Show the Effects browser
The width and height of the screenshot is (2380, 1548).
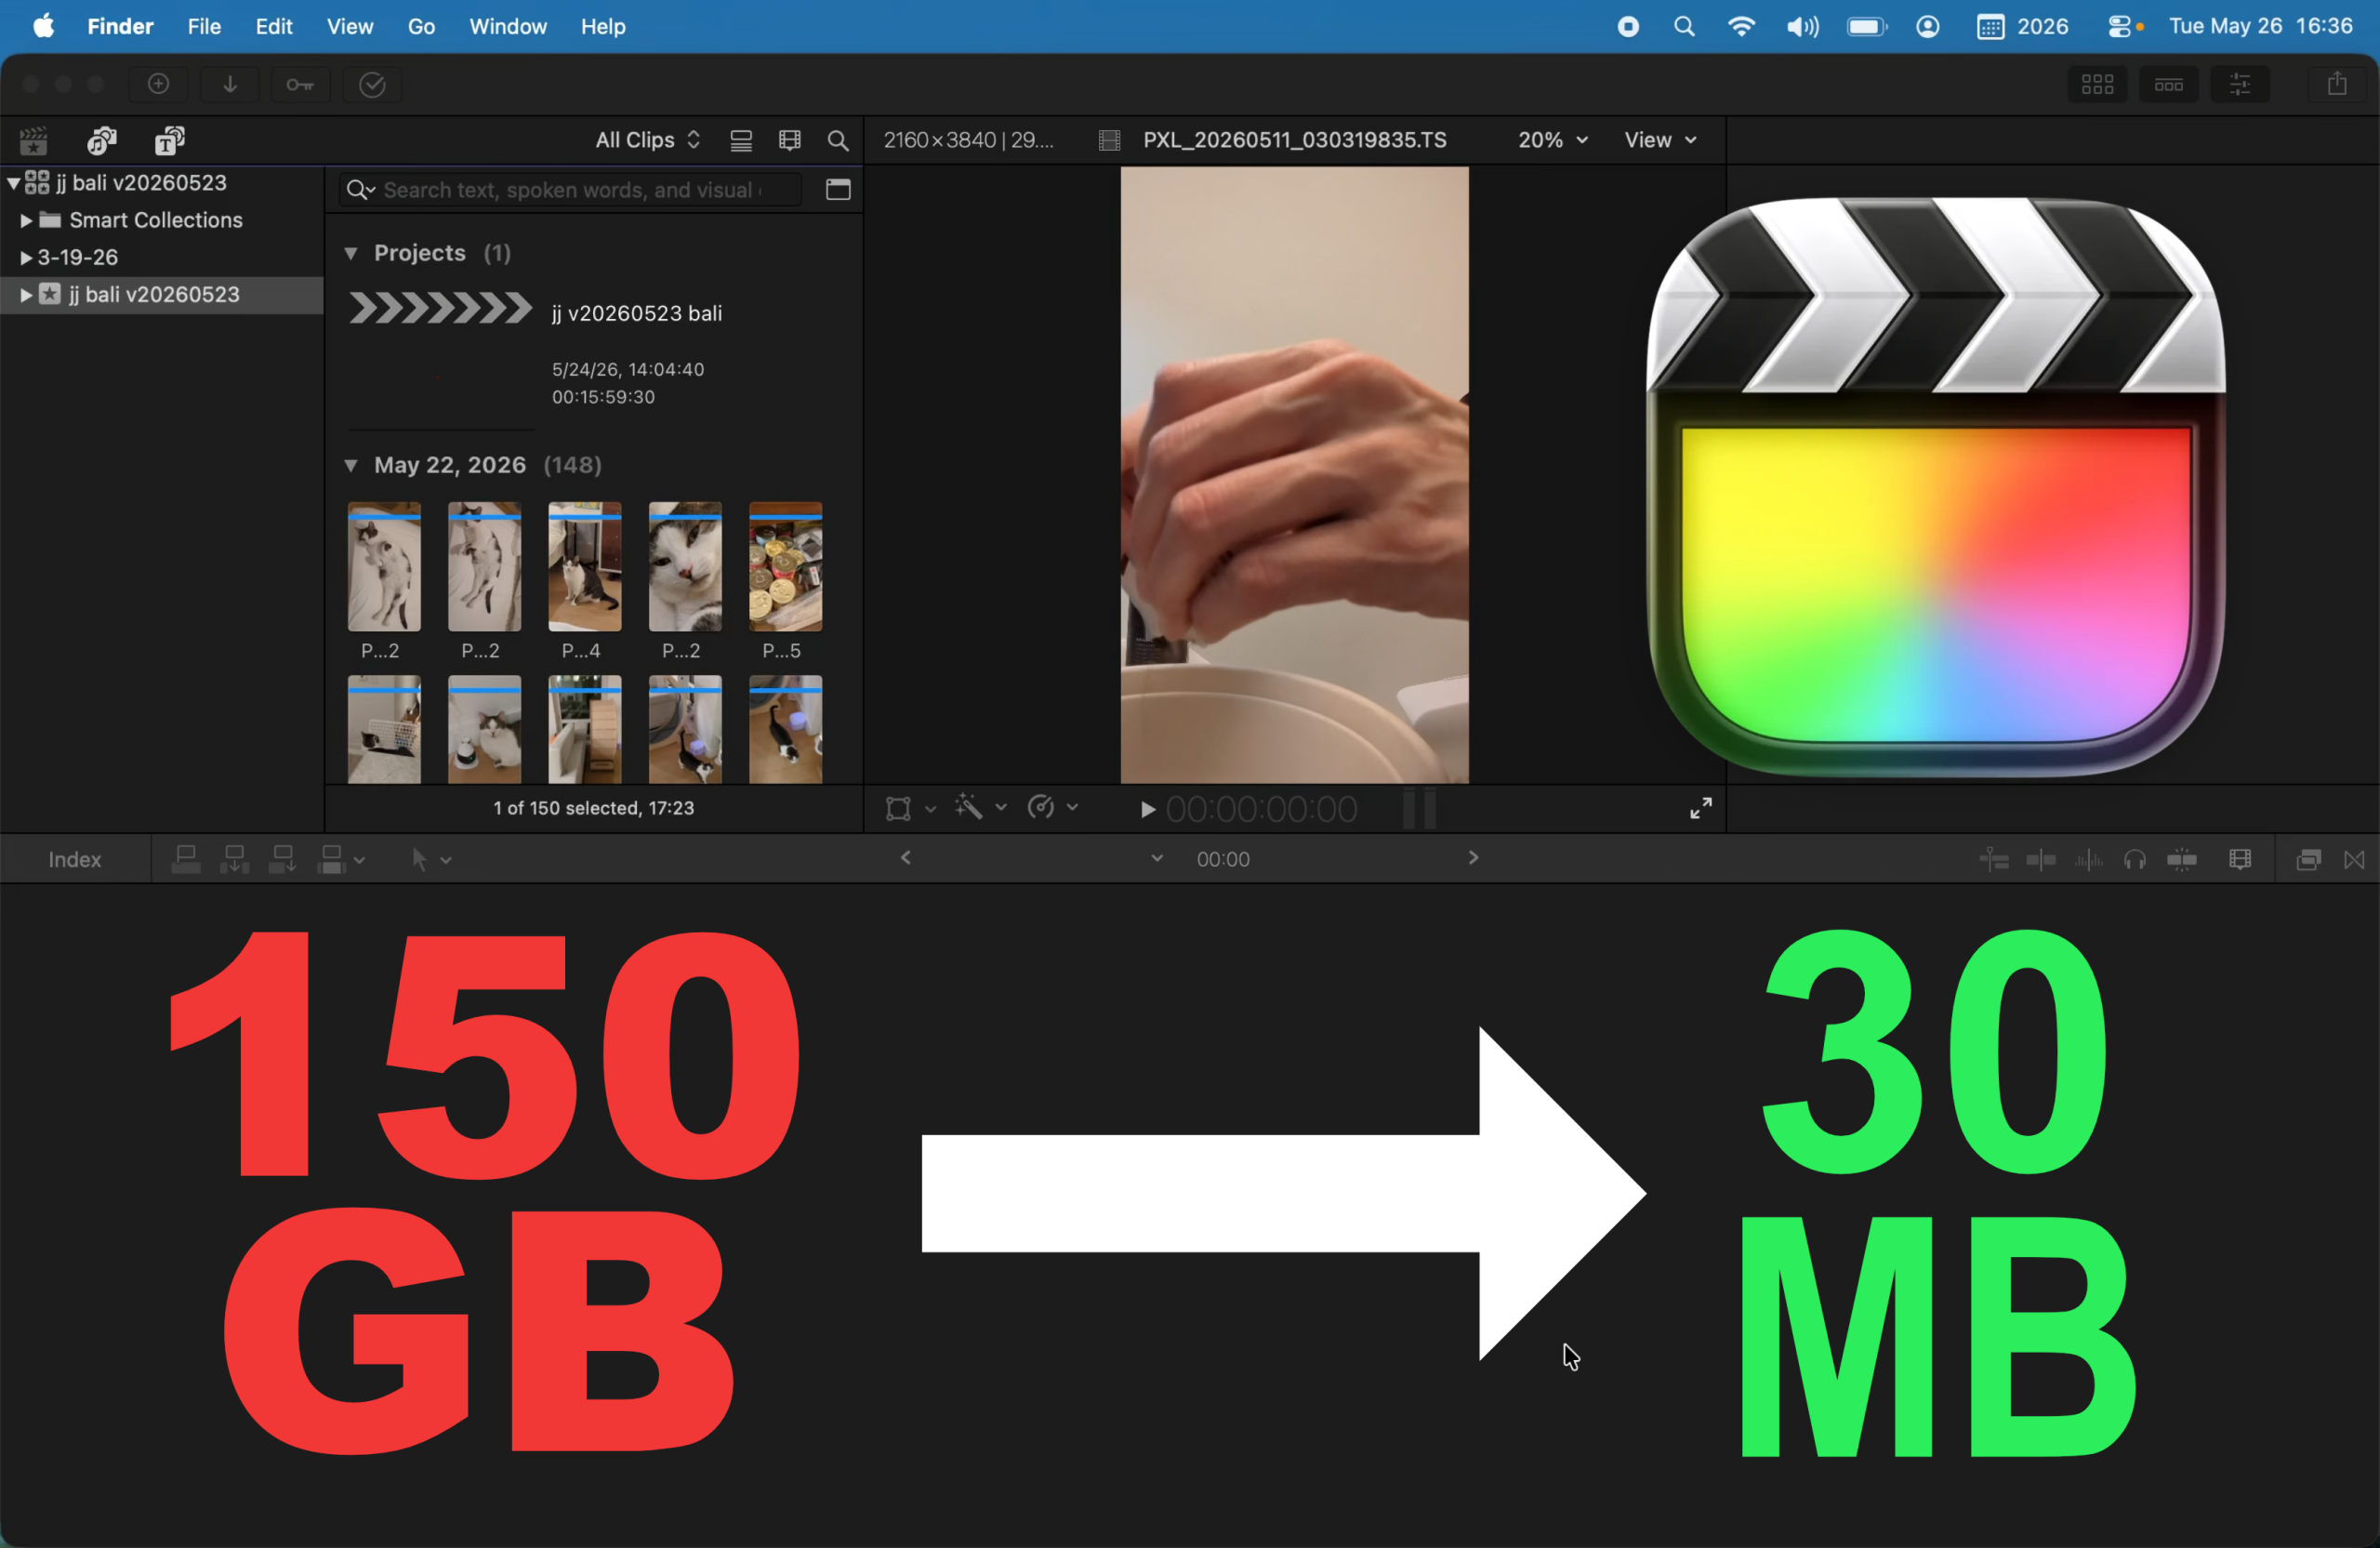(2308, 859)
